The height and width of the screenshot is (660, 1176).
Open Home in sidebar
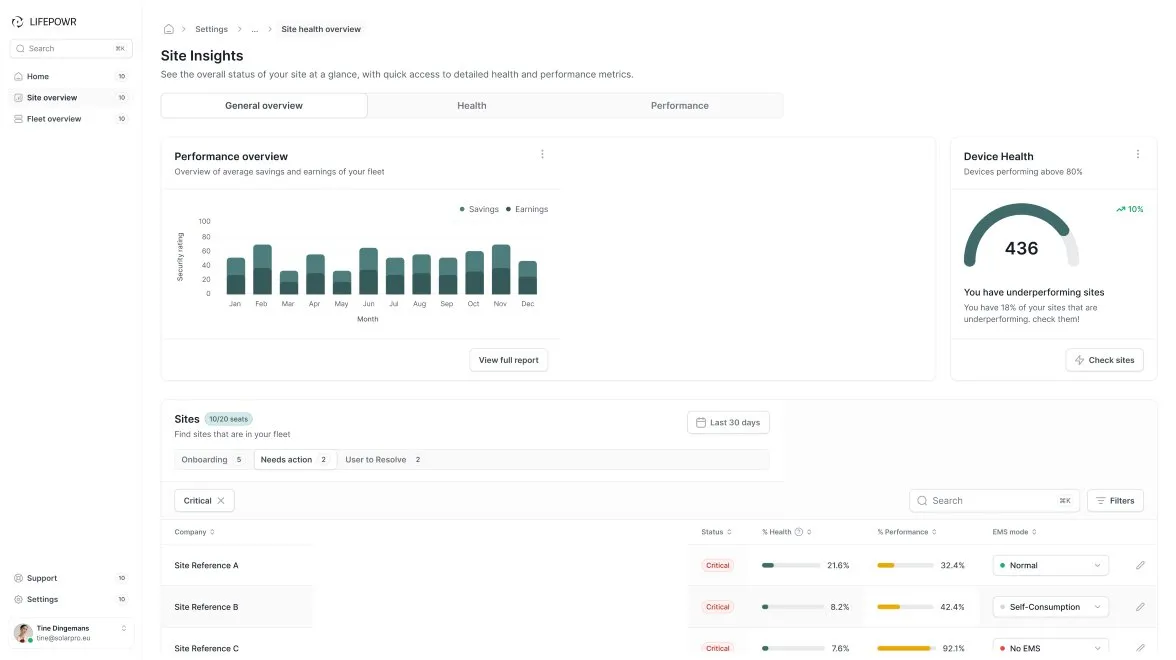click(x=70, y=76)
